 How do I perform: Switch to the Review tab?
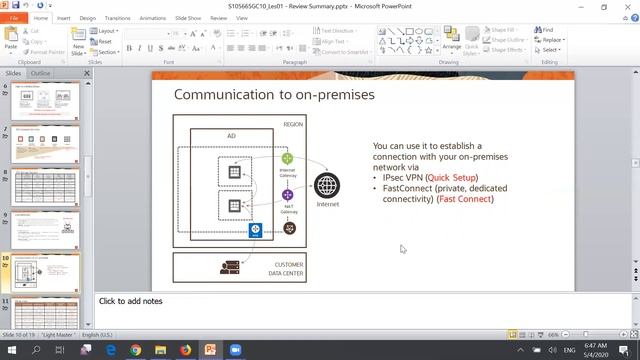pos(218,18)
